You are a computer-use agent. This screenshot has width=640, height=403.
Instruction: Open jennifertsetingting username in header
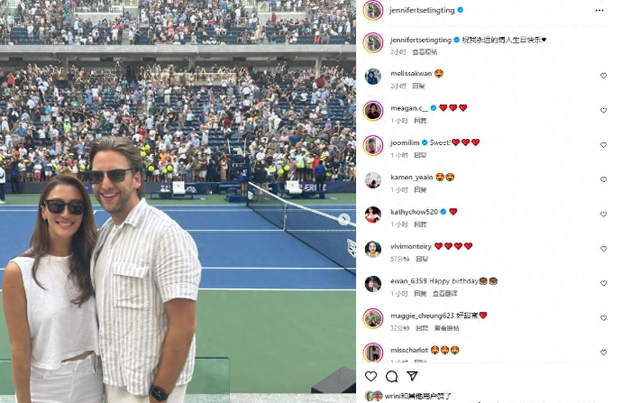pos(422,10)
